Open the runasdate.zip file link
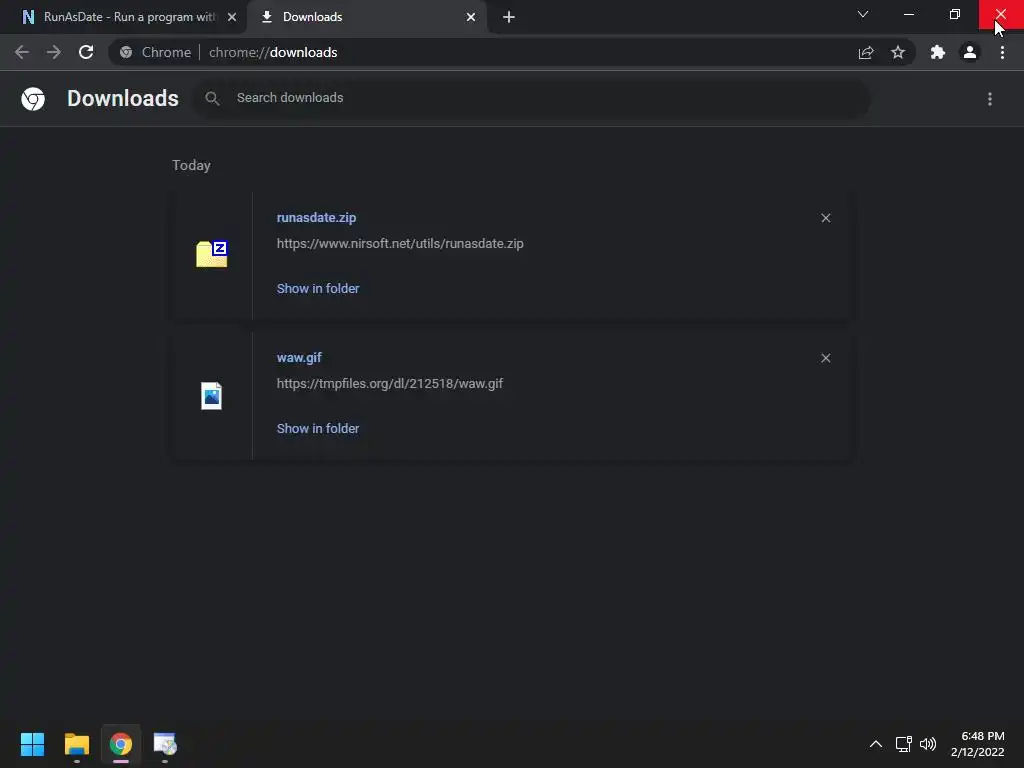Viewport: 1024px width, 768px height. (x=317, y=217)
